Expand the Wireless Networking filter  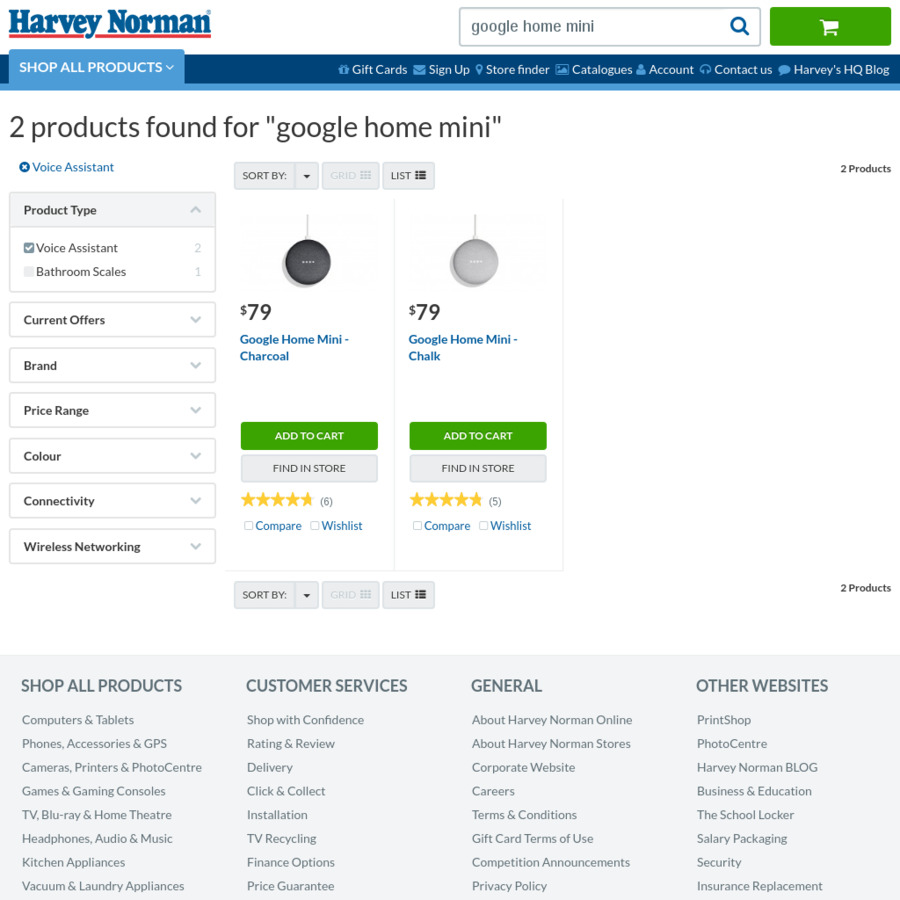click(x=112, y=546)
